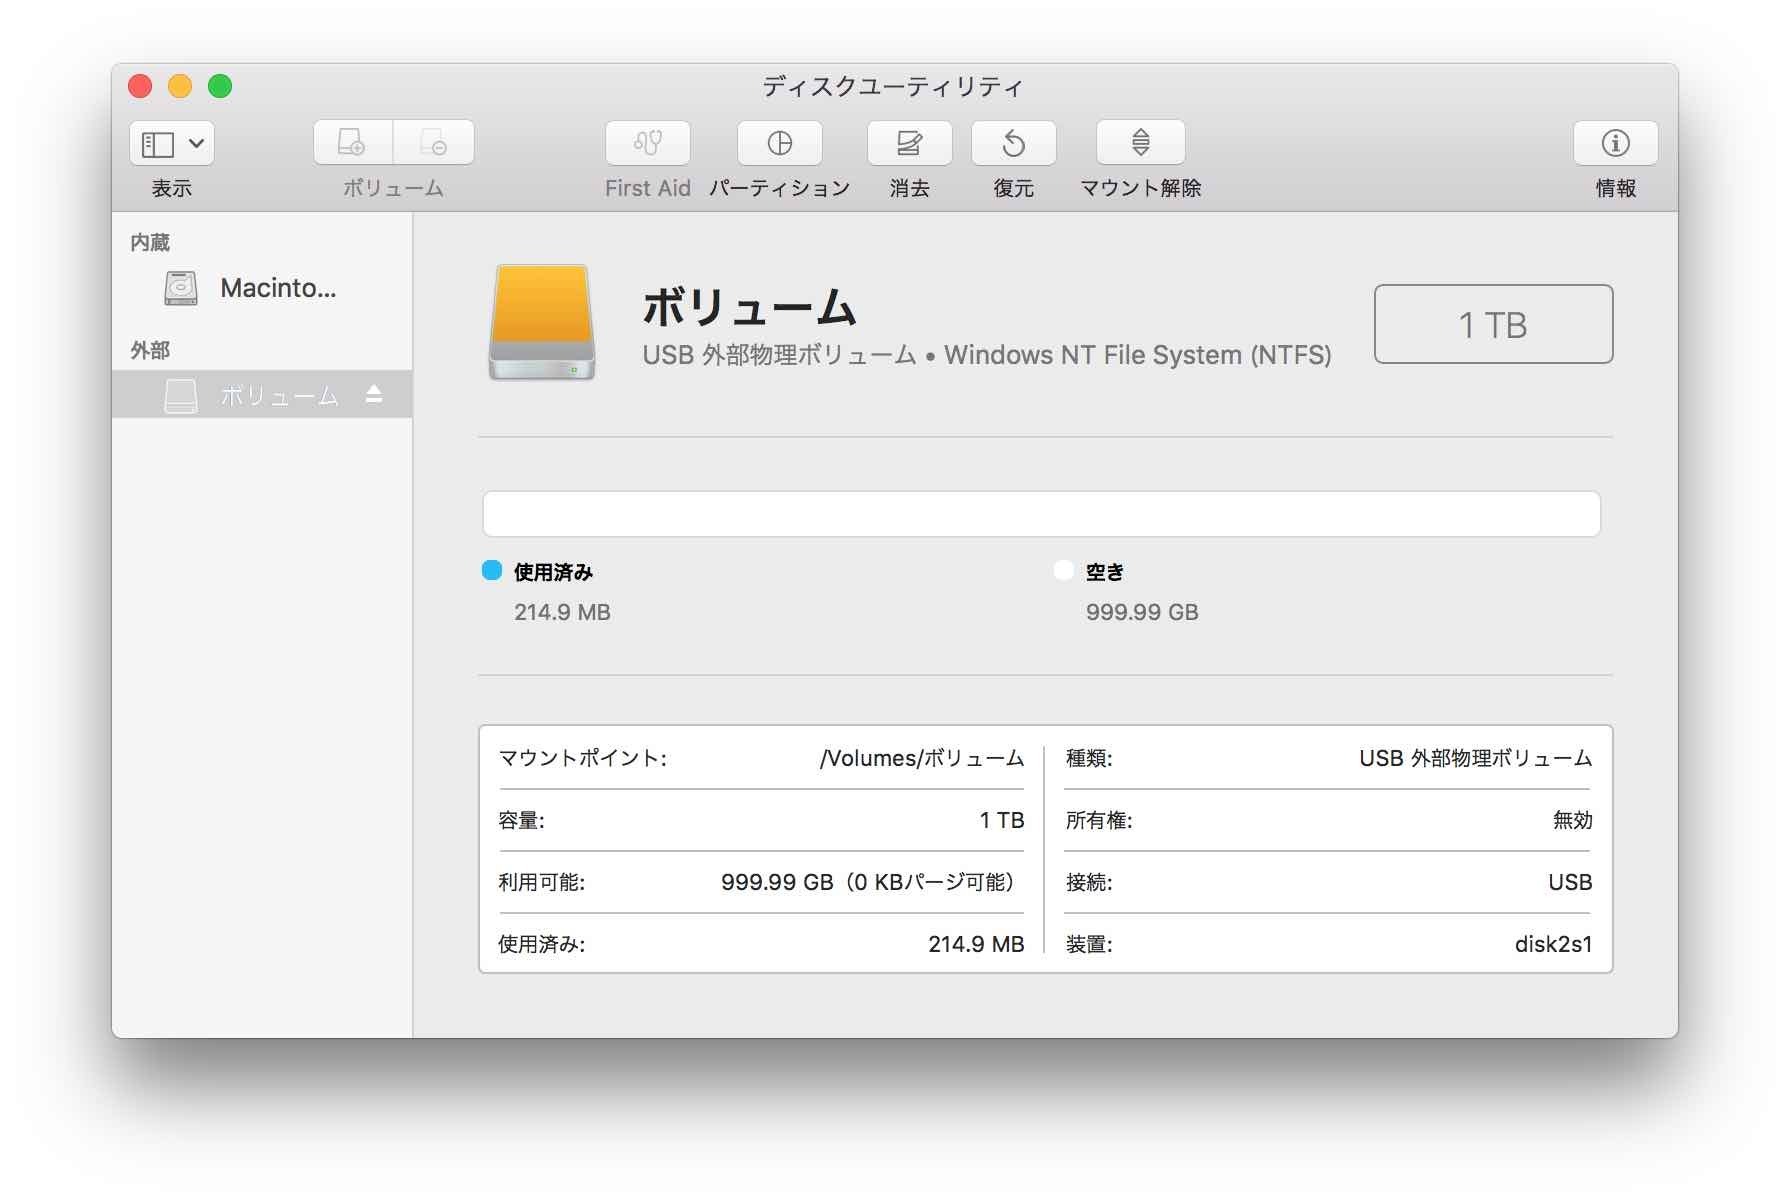Image resolution: width=1790 pixels, height=1198 pixels.
Task: Open the Partition tool
Action: [x=780, y=143]
